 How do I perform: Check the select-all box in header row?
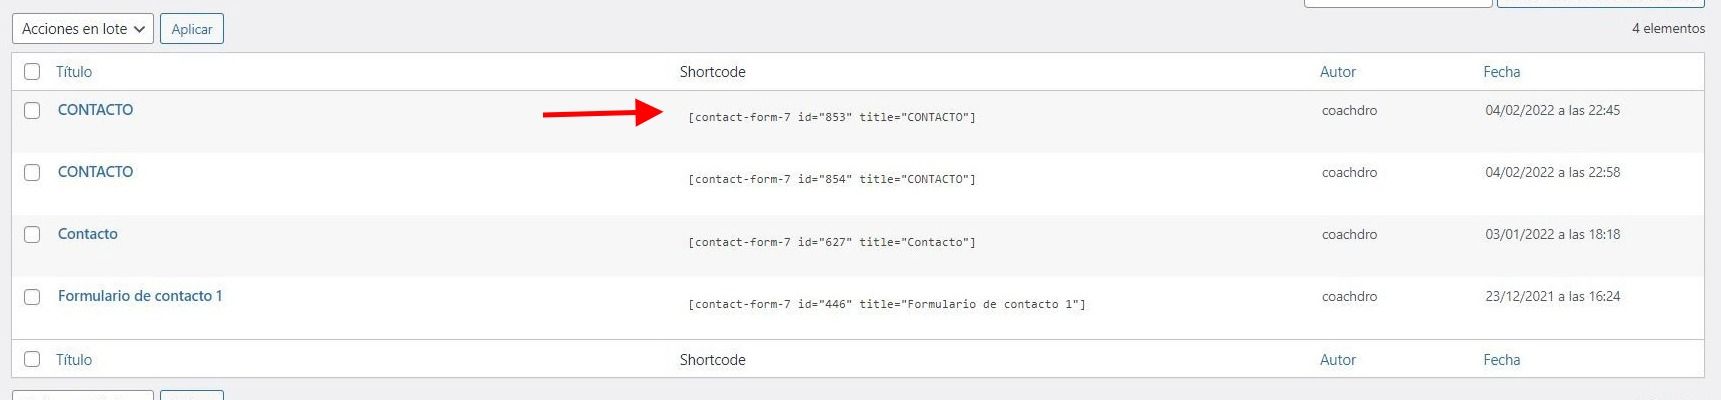[32, 72]
